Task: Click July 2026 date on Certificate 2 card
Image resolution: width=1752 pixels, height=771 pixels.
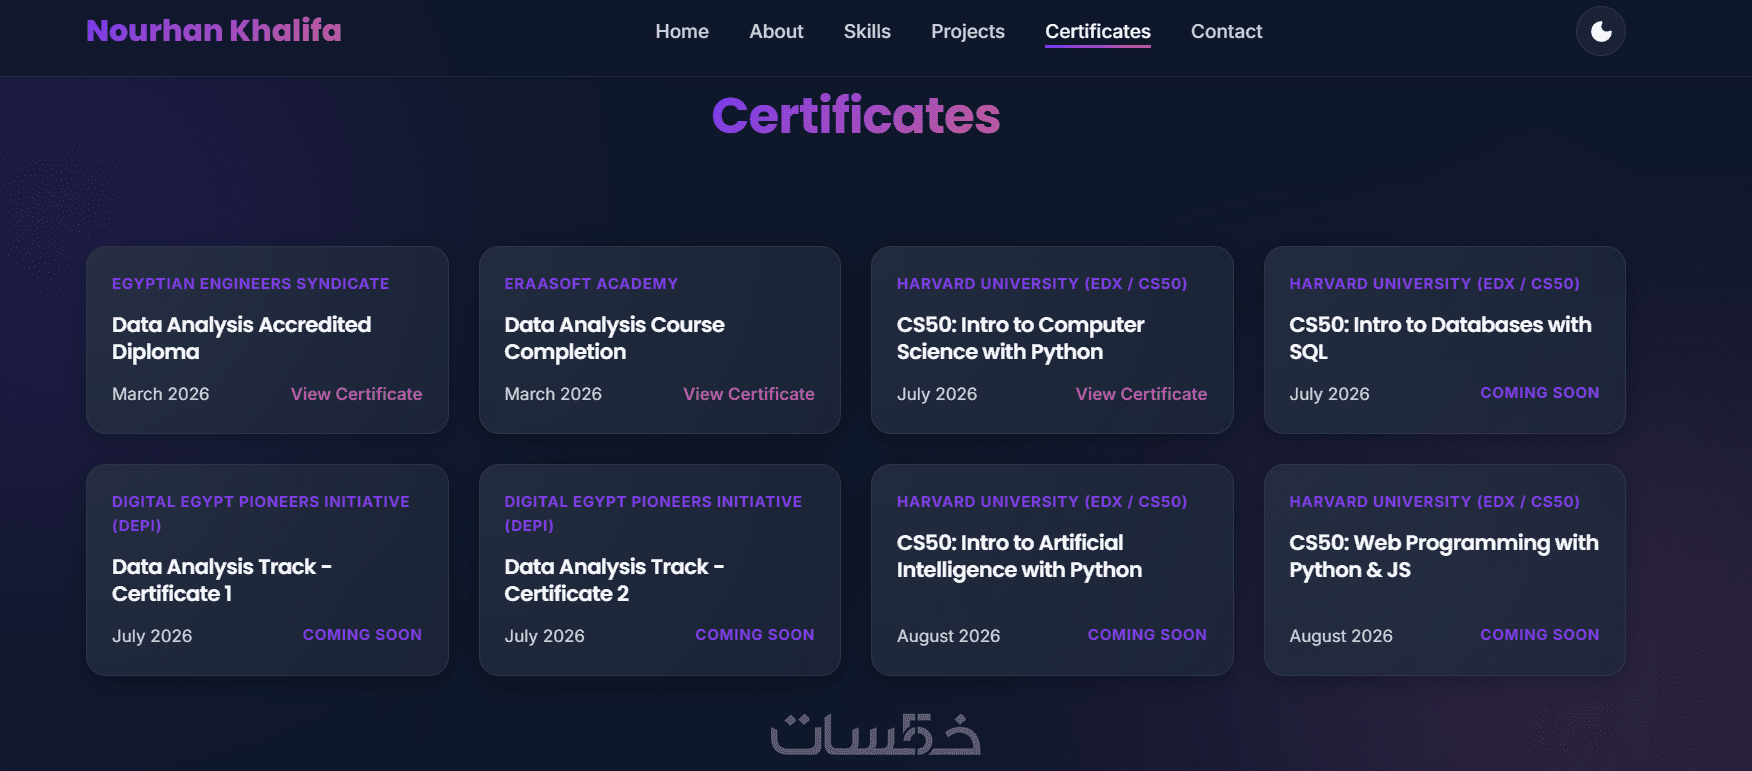Action: click(x=544, y=636)
